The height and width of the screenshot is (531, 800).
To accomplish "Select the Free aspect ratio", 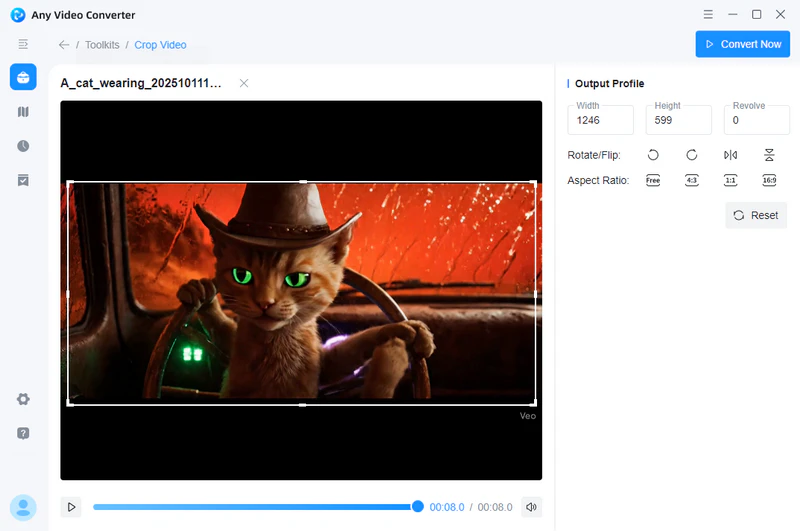I will pyautogui.click(x=653, y=181).
